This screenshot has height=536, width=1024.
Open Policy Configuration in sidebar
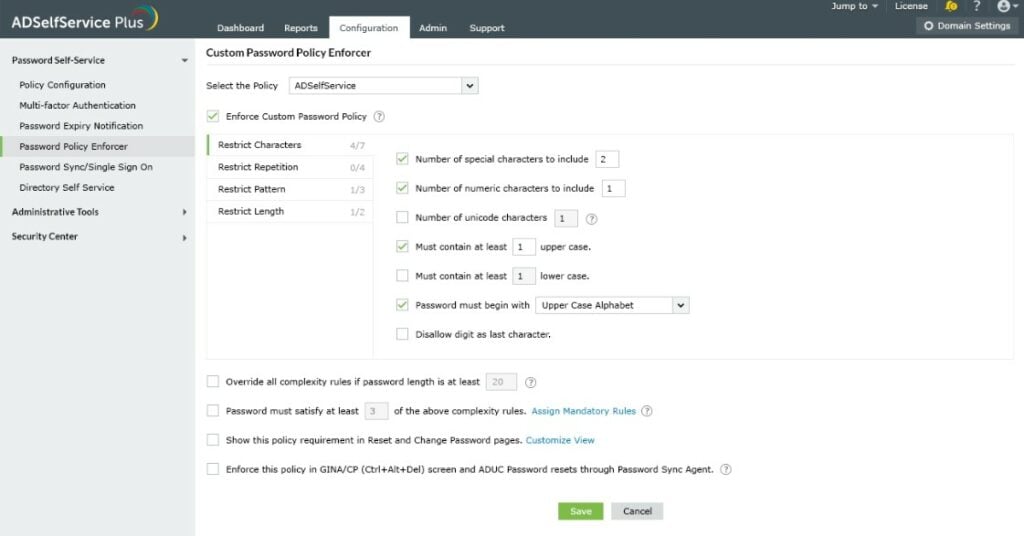[x=62, y=85]
